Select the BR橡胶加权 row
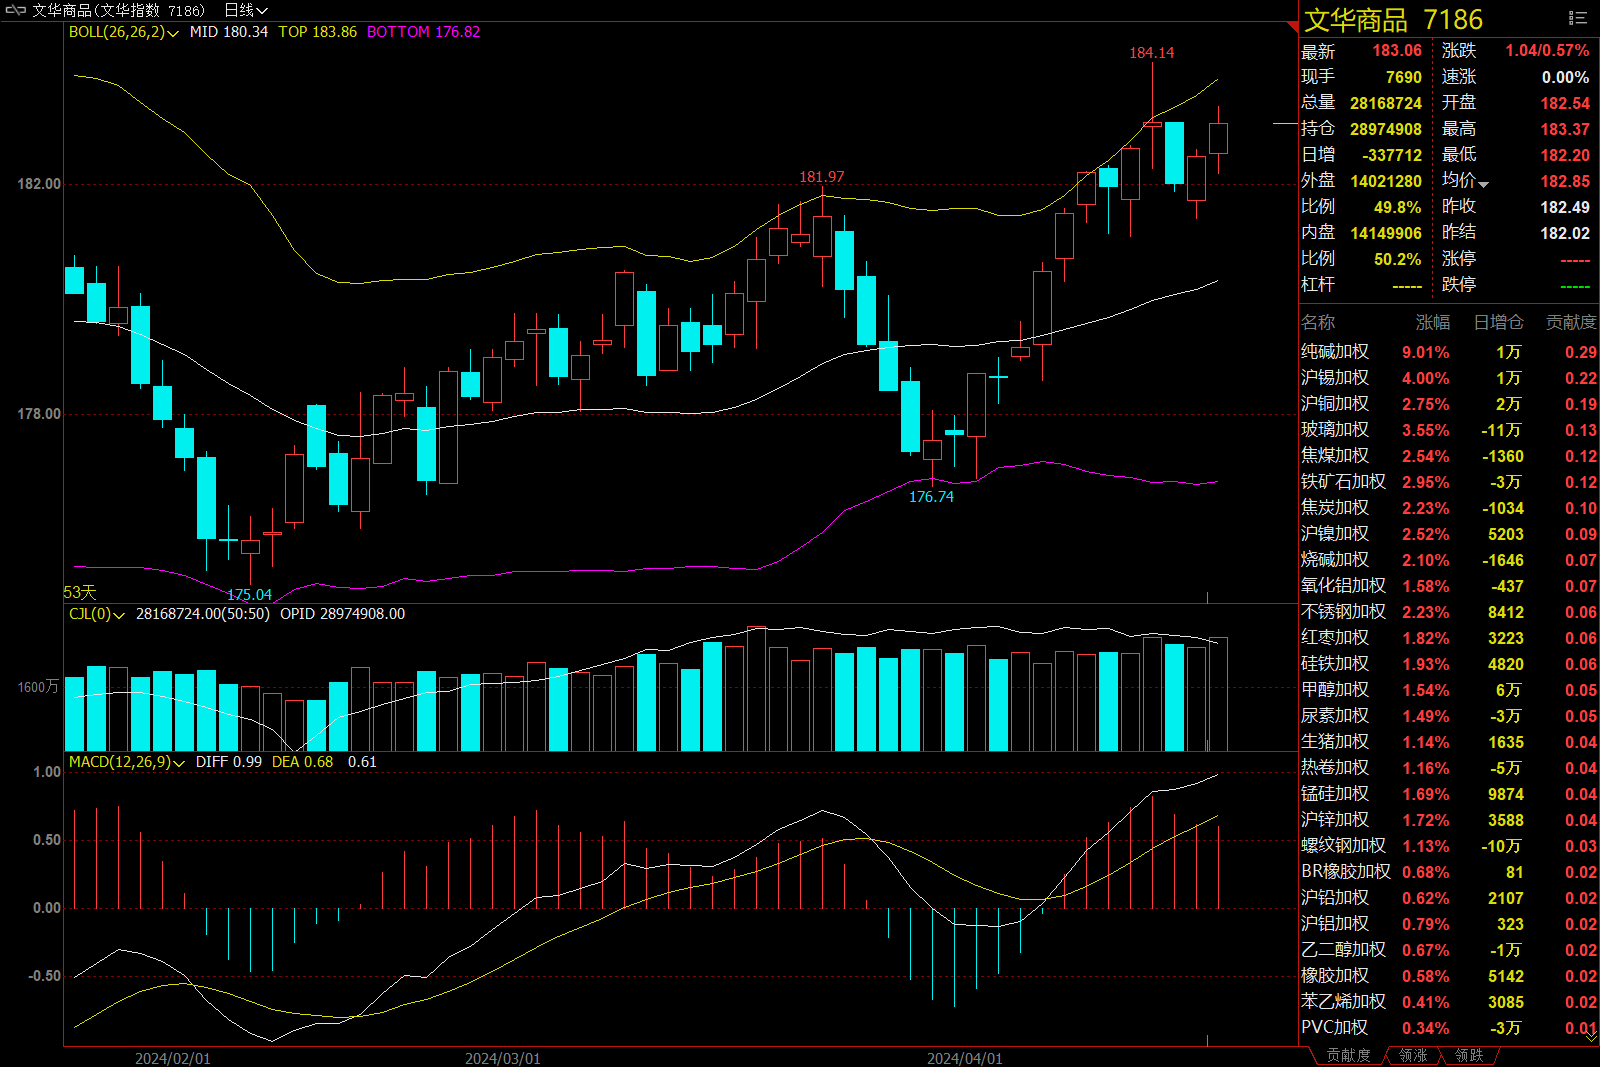1600x1067 pixels. click(x=1449, y=872)
